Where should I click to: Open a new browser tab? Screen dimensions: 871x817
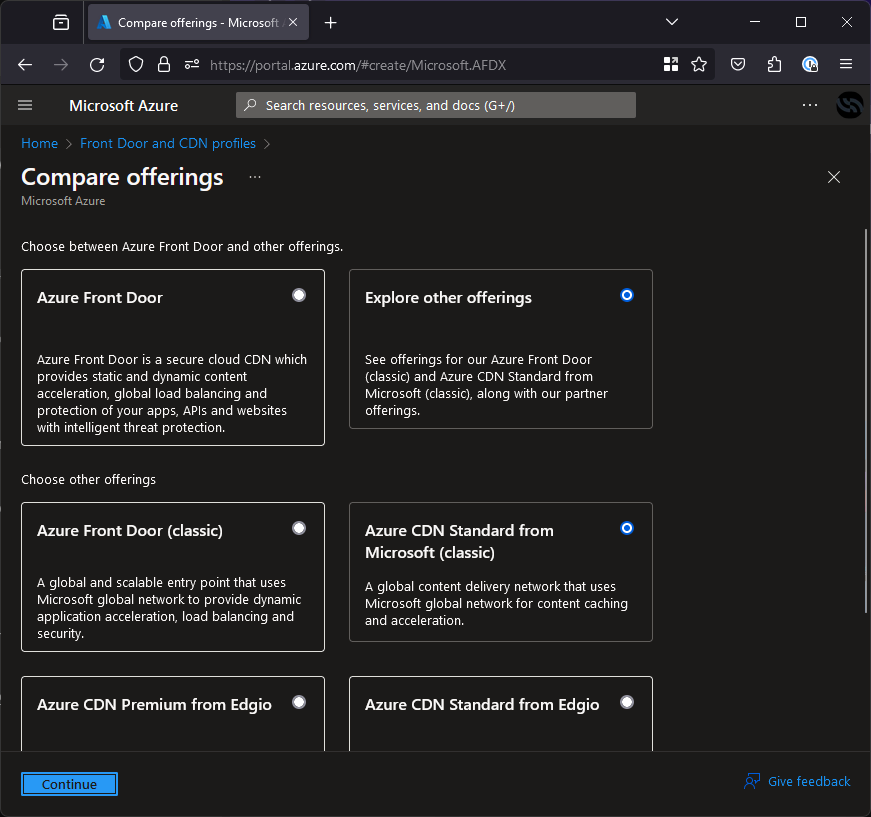tap(330, 23)
